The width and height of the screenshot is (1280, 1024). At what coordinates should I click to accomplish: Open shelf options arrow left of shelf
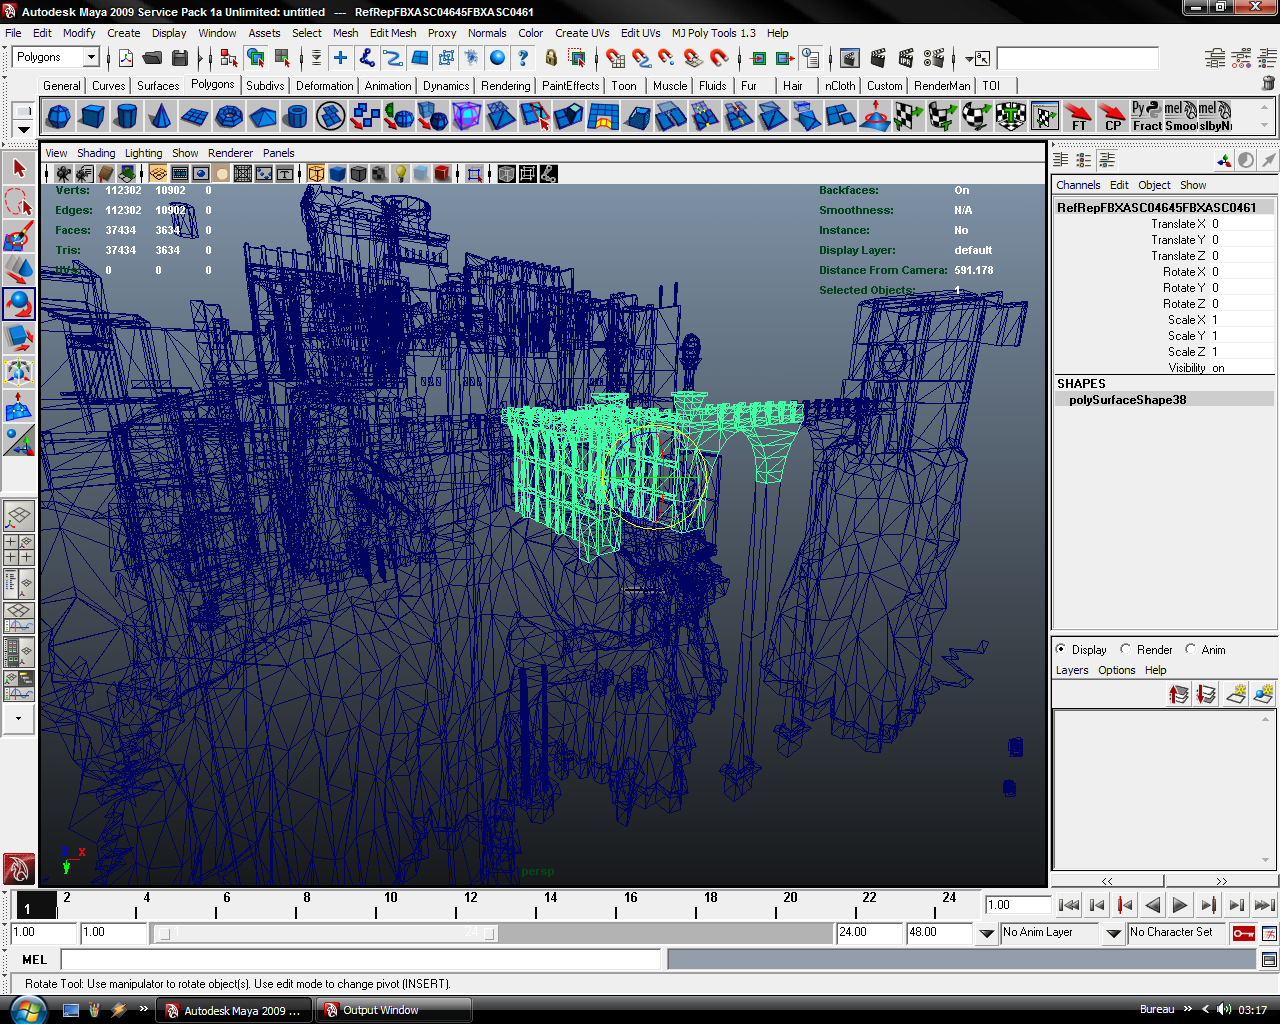tap(23, 130)
